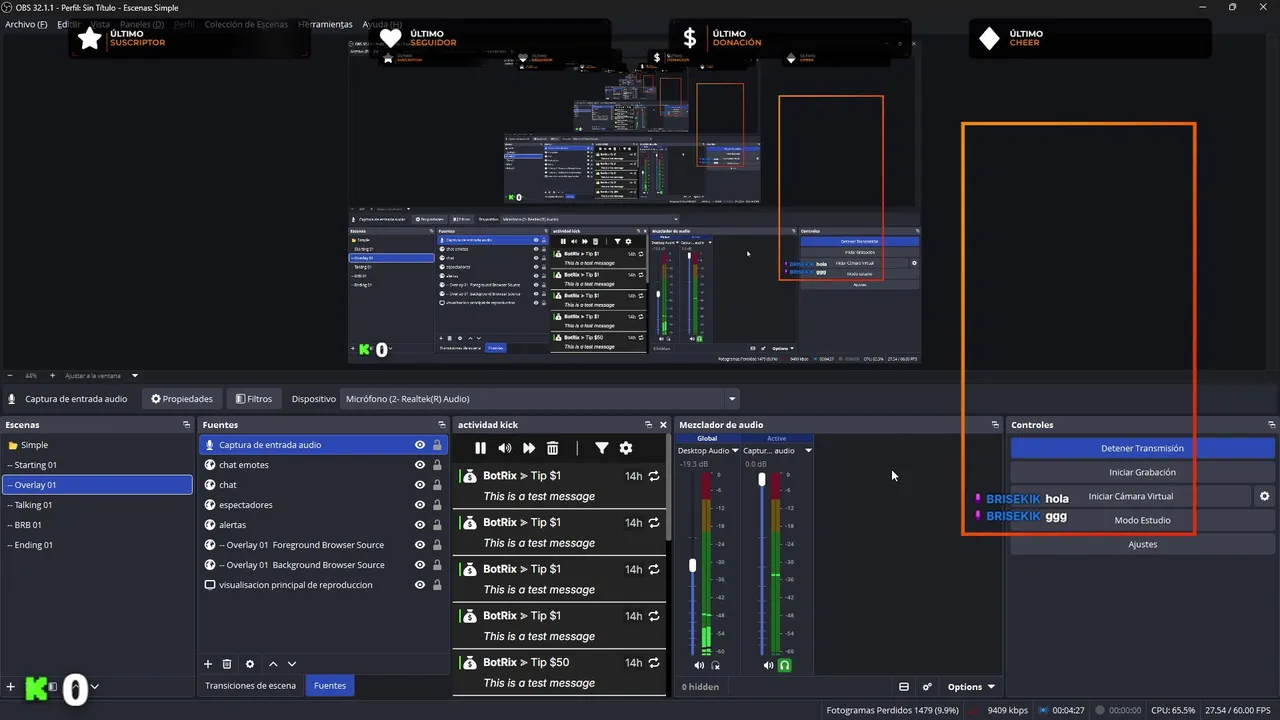Pause the actividad kick feed

(480, 448)
